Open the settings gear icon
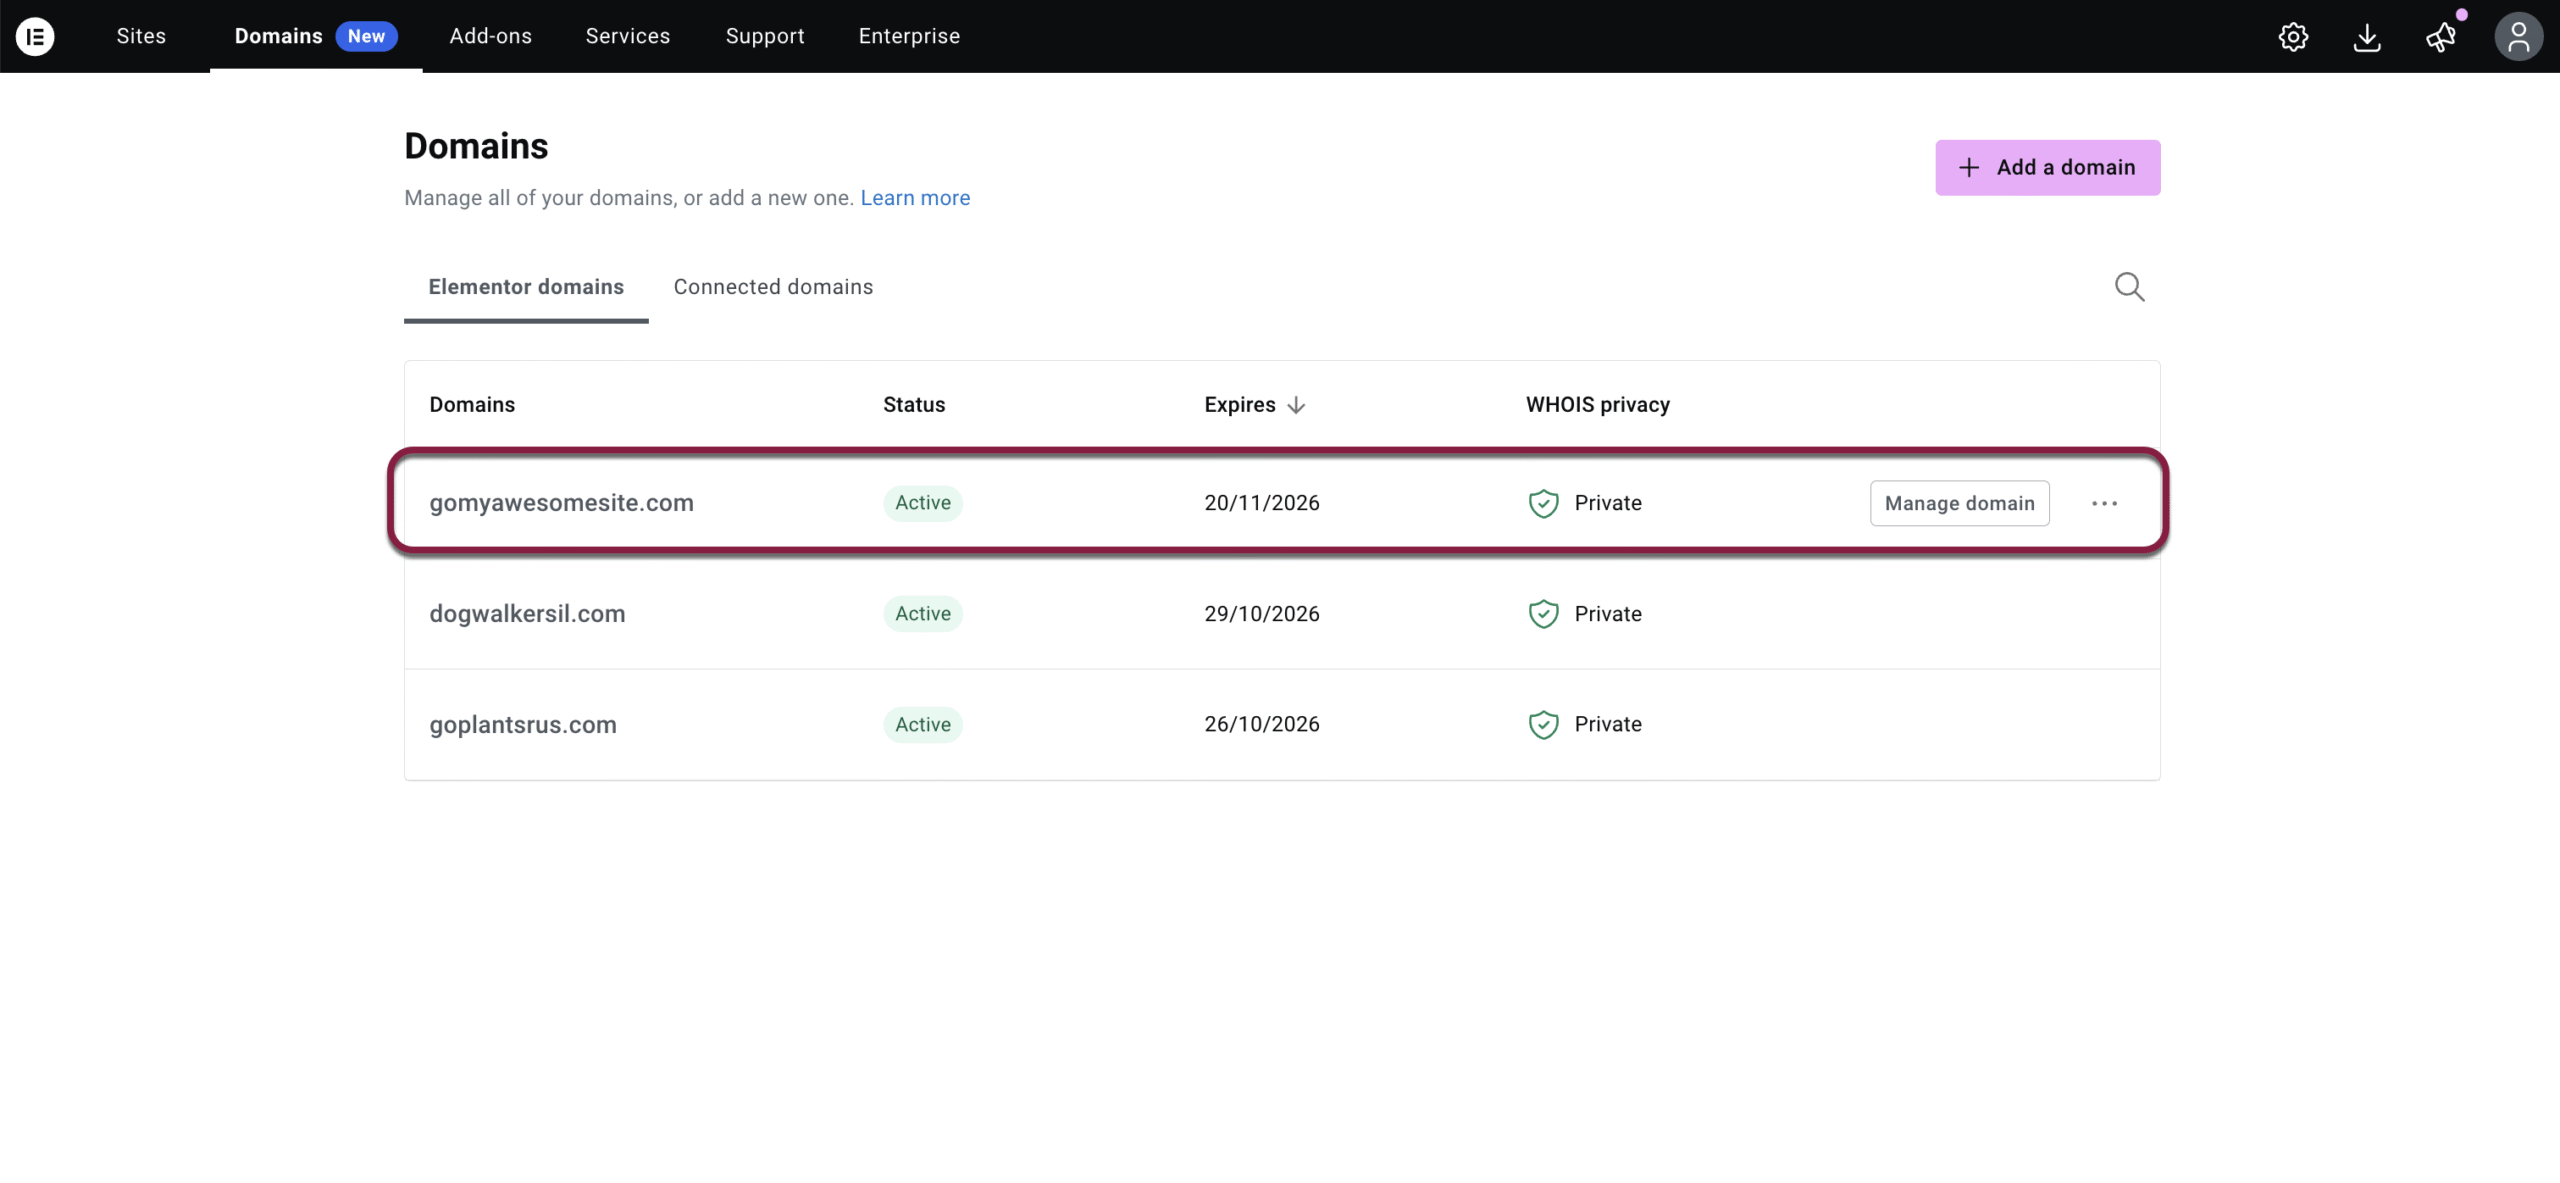The height and width of the screenshot is (1183, 2560). [2293, 37]
